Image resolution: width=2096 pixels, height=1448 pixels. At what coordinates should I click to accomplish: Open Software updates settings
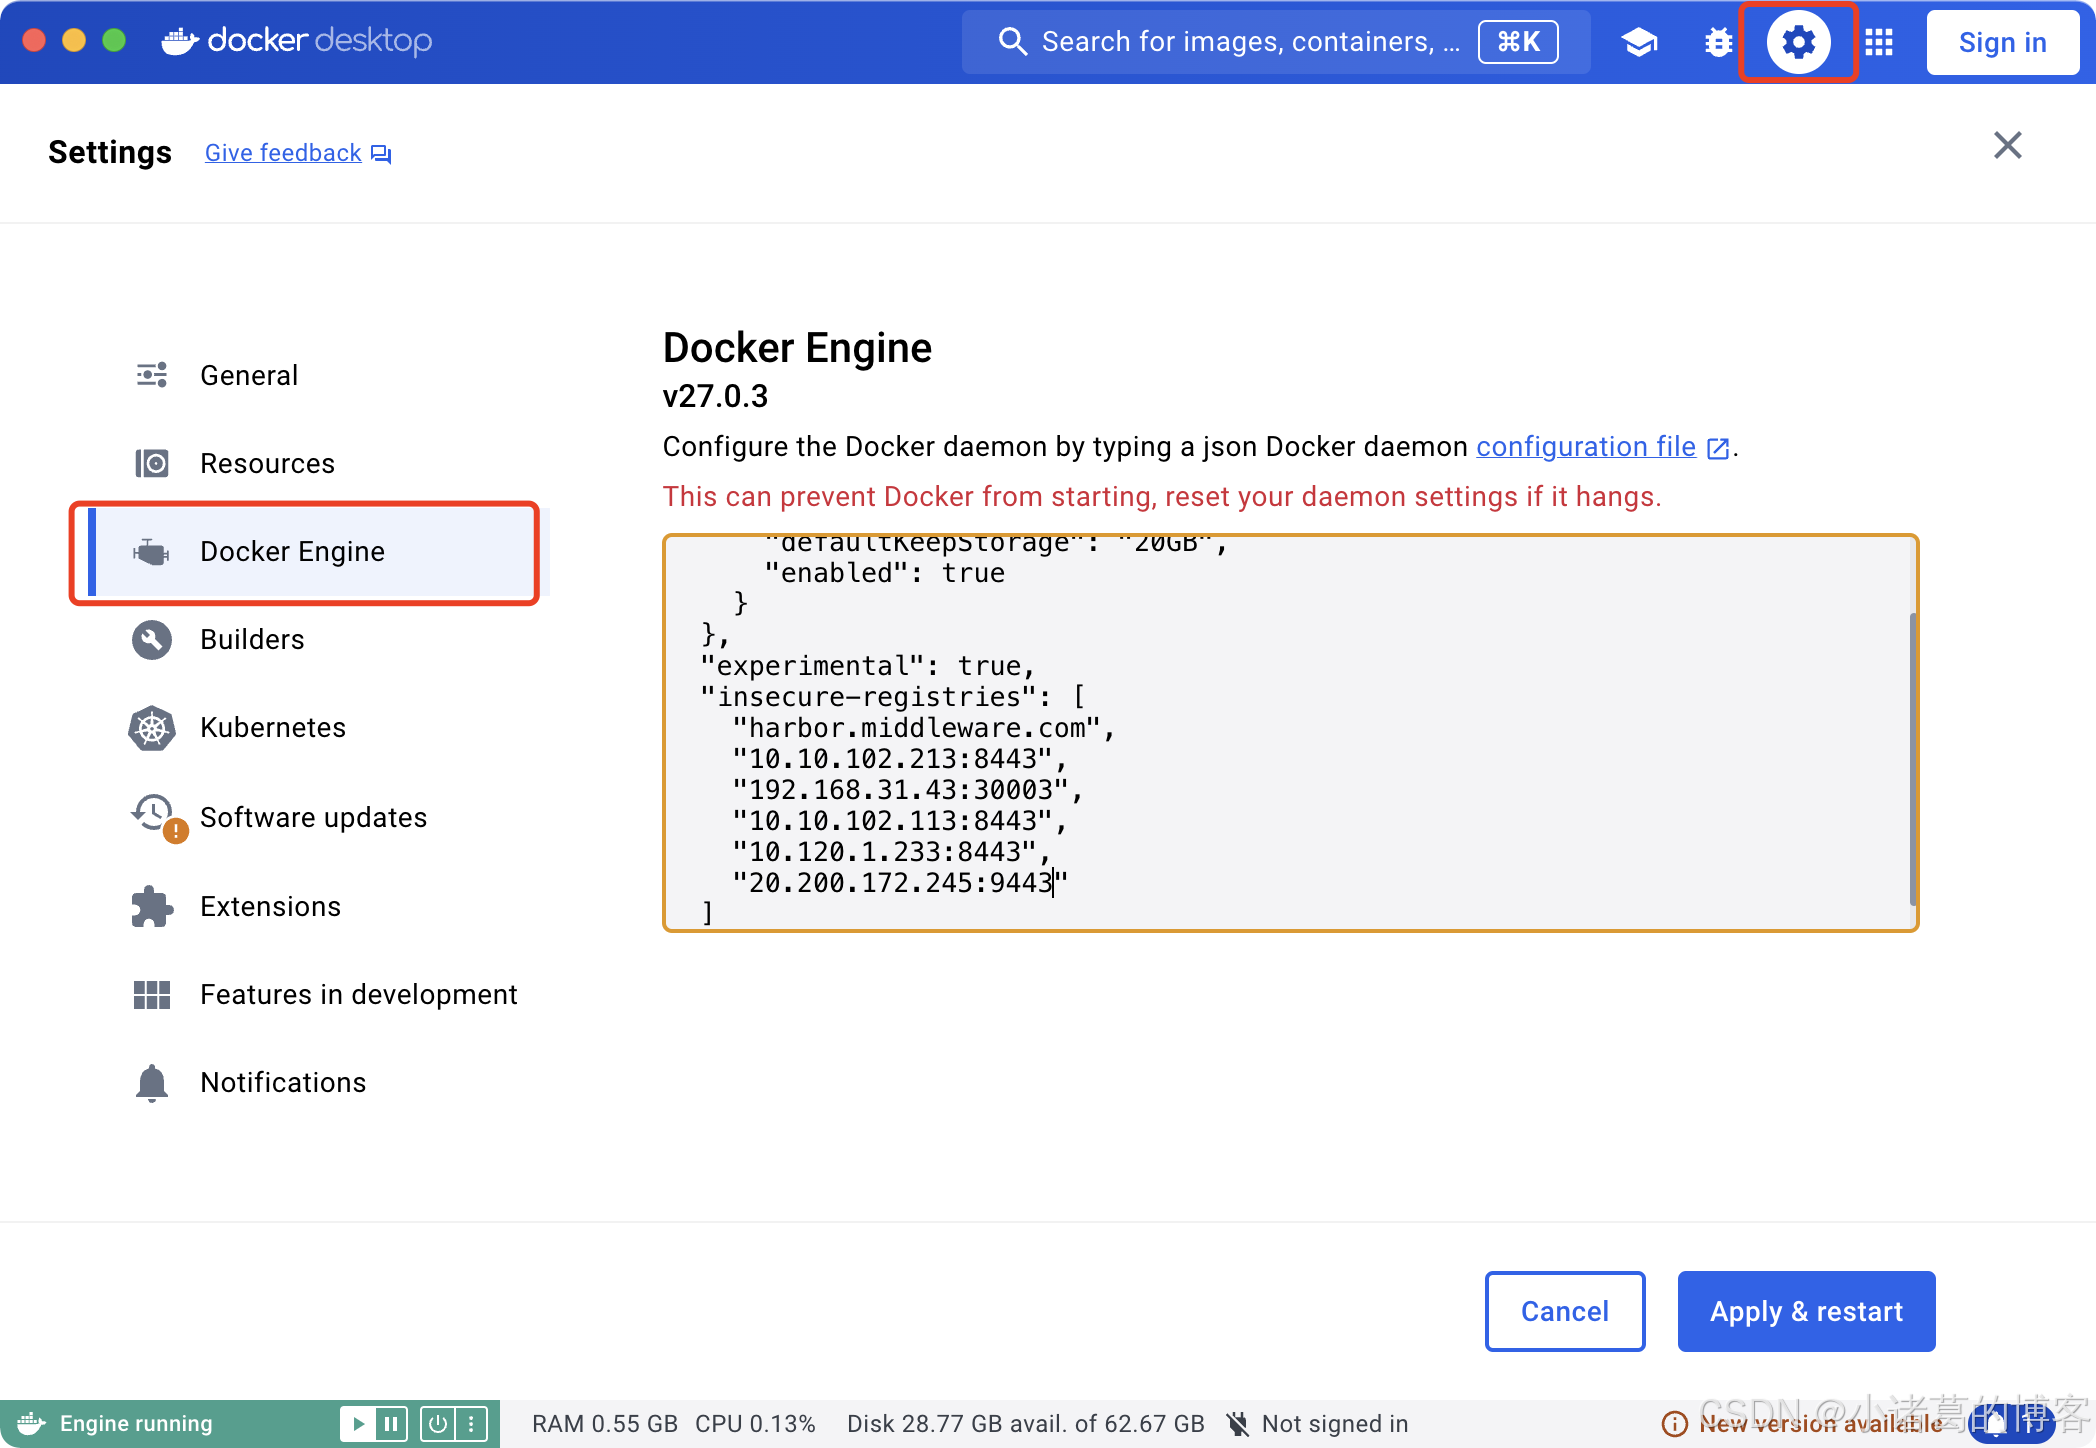click(x=313, y=818)
